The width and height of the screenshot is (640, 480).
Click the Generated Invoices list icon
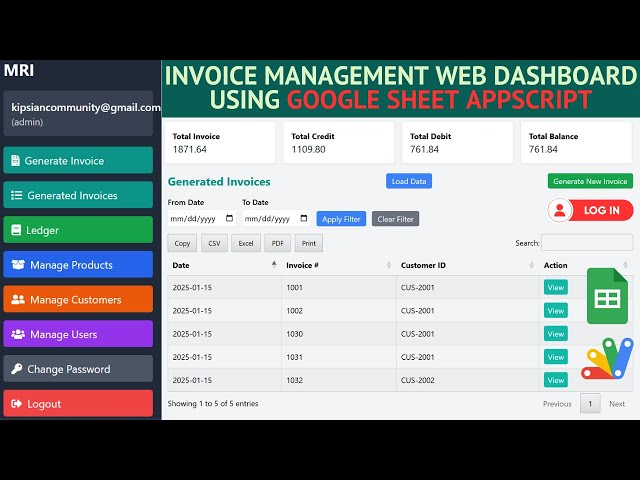(16, 195)
